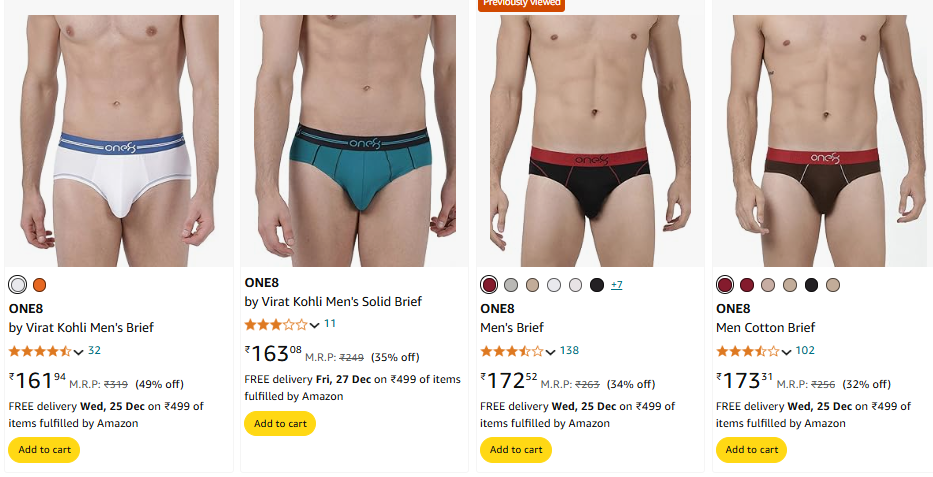
Task: Expand the rating dropdown beside 11 reviews
Action: [315, 325]
